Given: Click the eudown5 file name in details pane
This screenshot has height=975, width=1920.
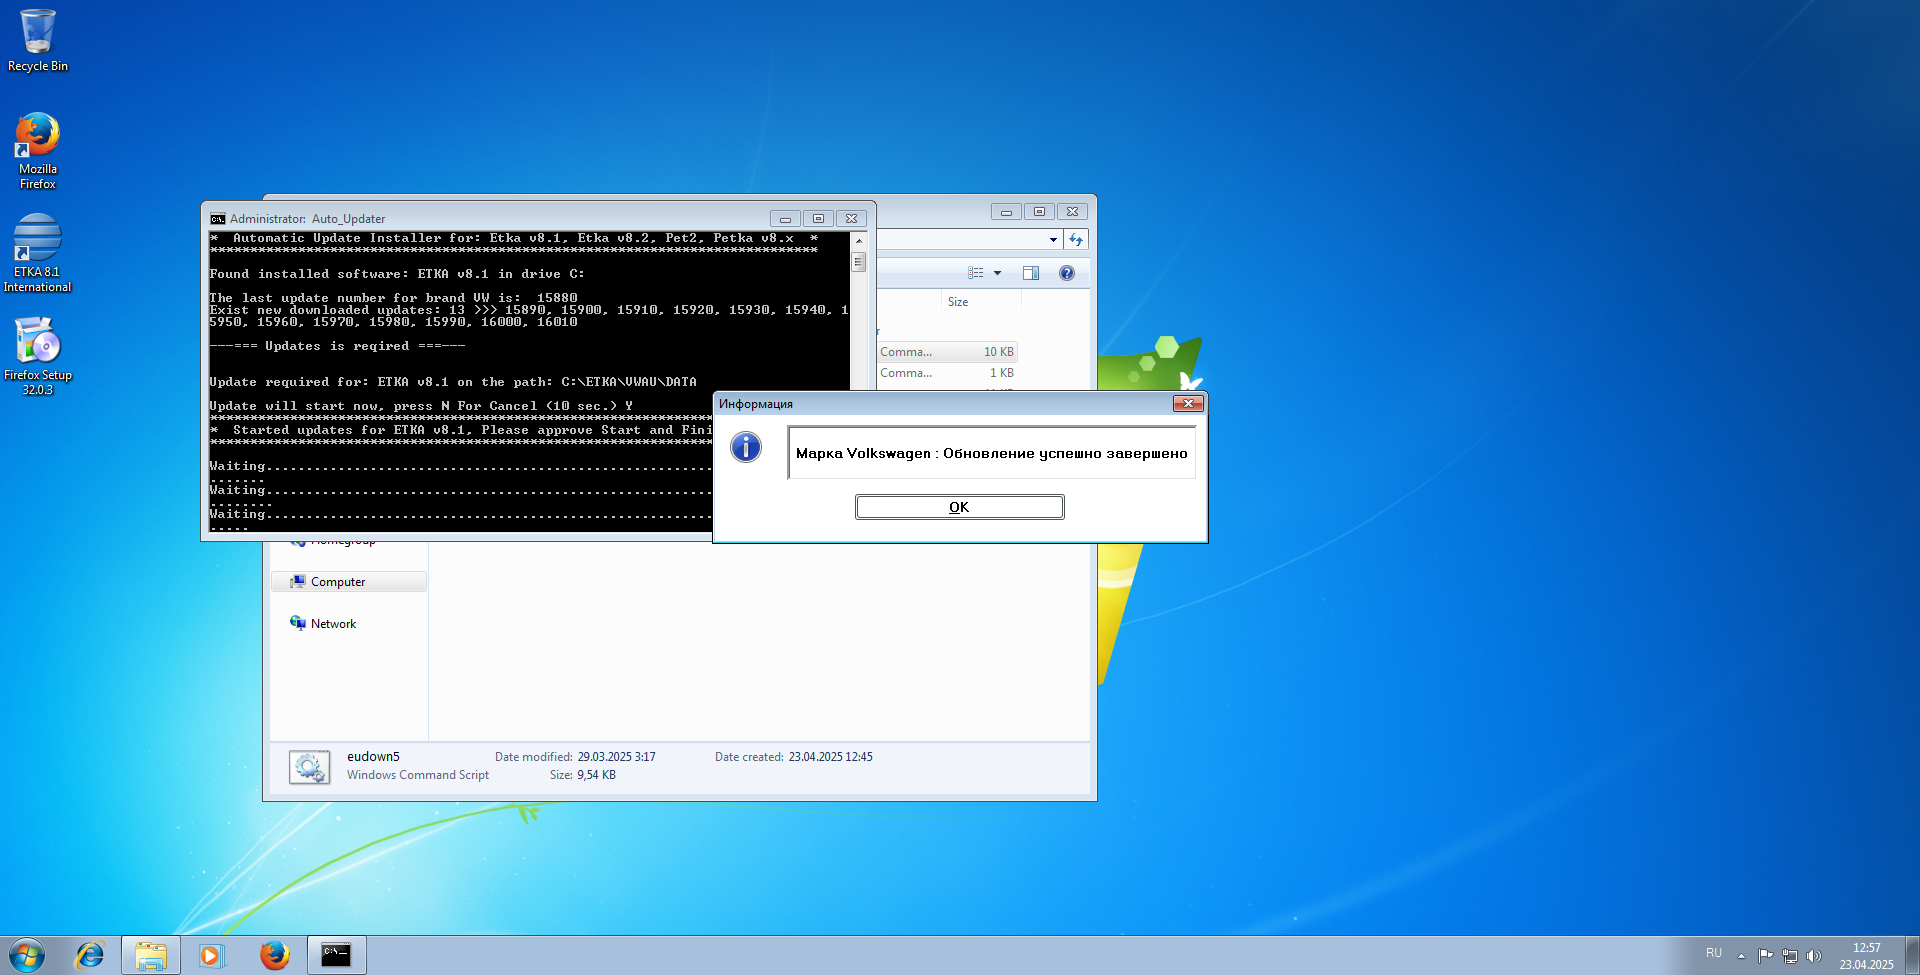Looking at the screenshot, I should click(x=373, y=757).
